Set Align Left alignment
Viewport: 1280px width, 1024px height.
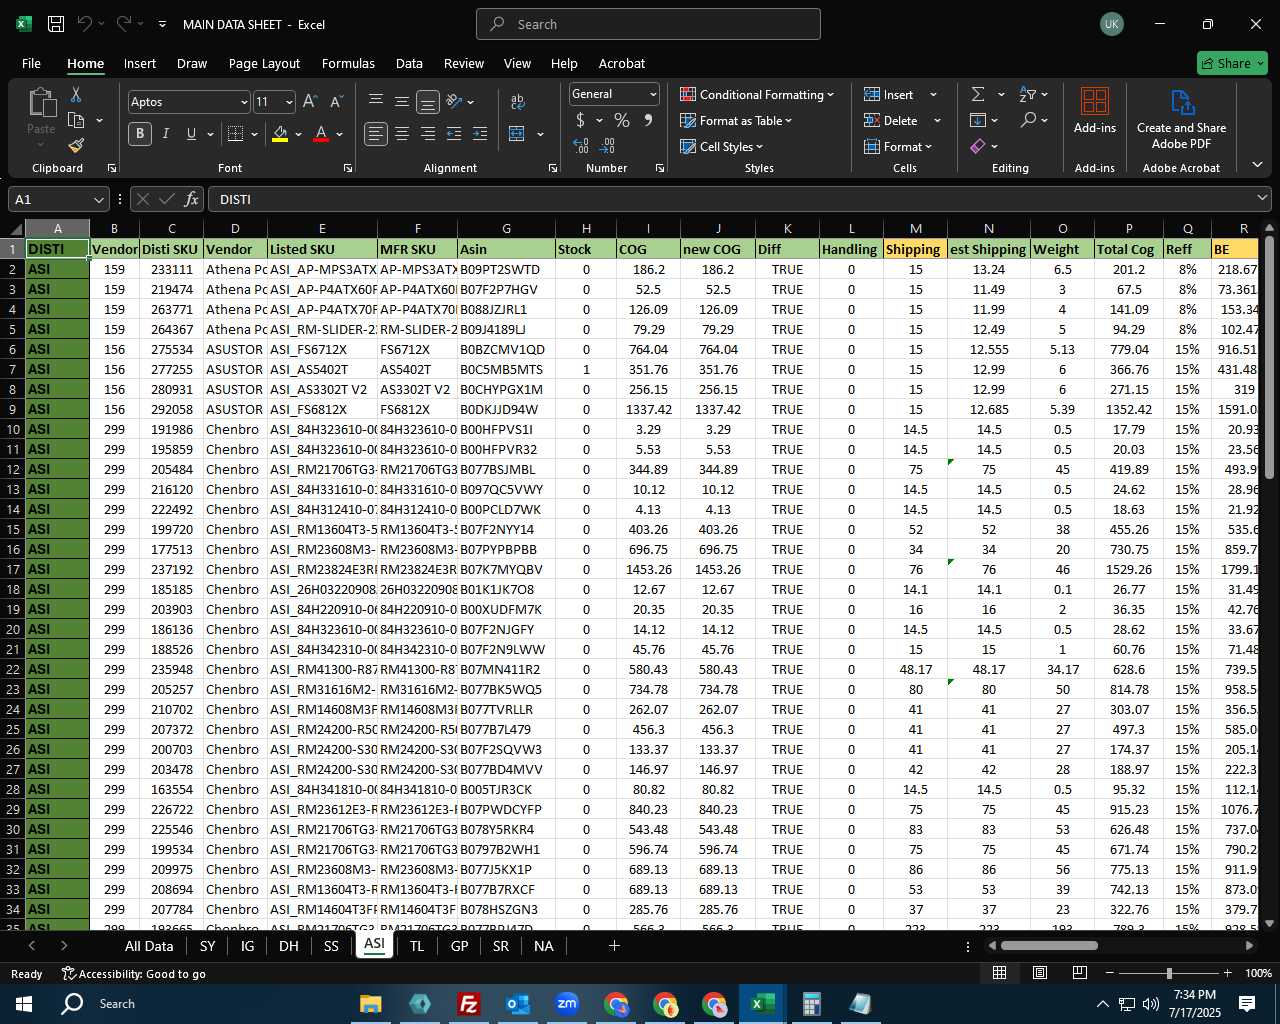(375, 133)
